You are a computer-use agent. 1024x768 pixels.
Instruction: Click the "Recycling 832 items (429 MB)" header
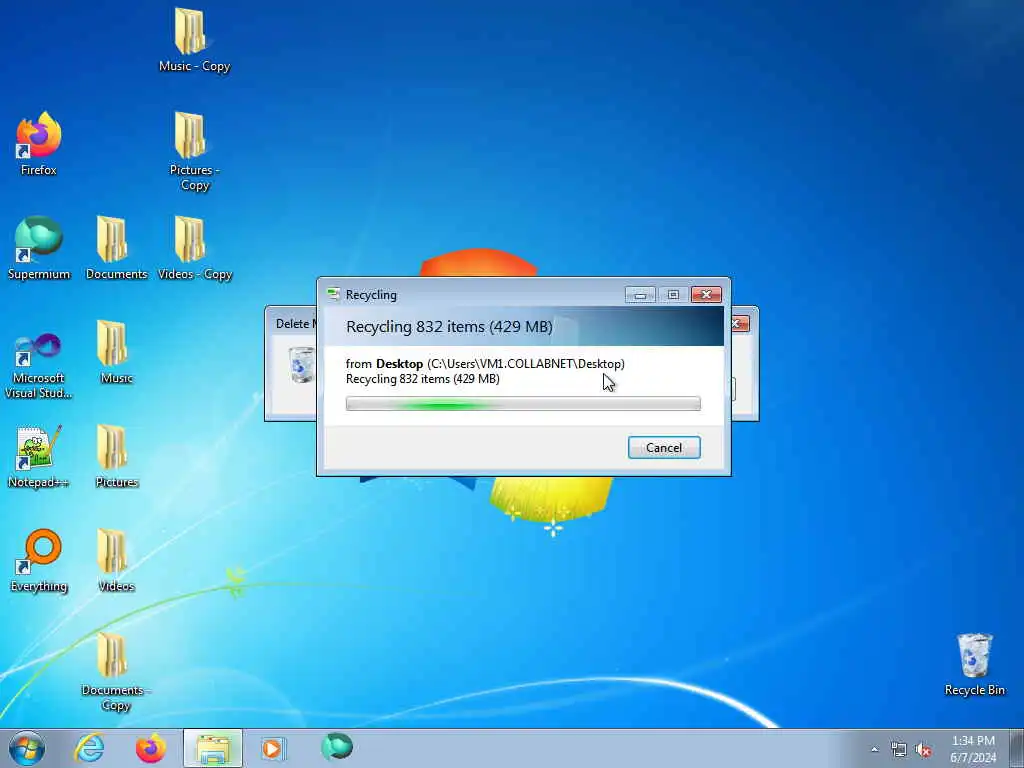click(449, 327)
